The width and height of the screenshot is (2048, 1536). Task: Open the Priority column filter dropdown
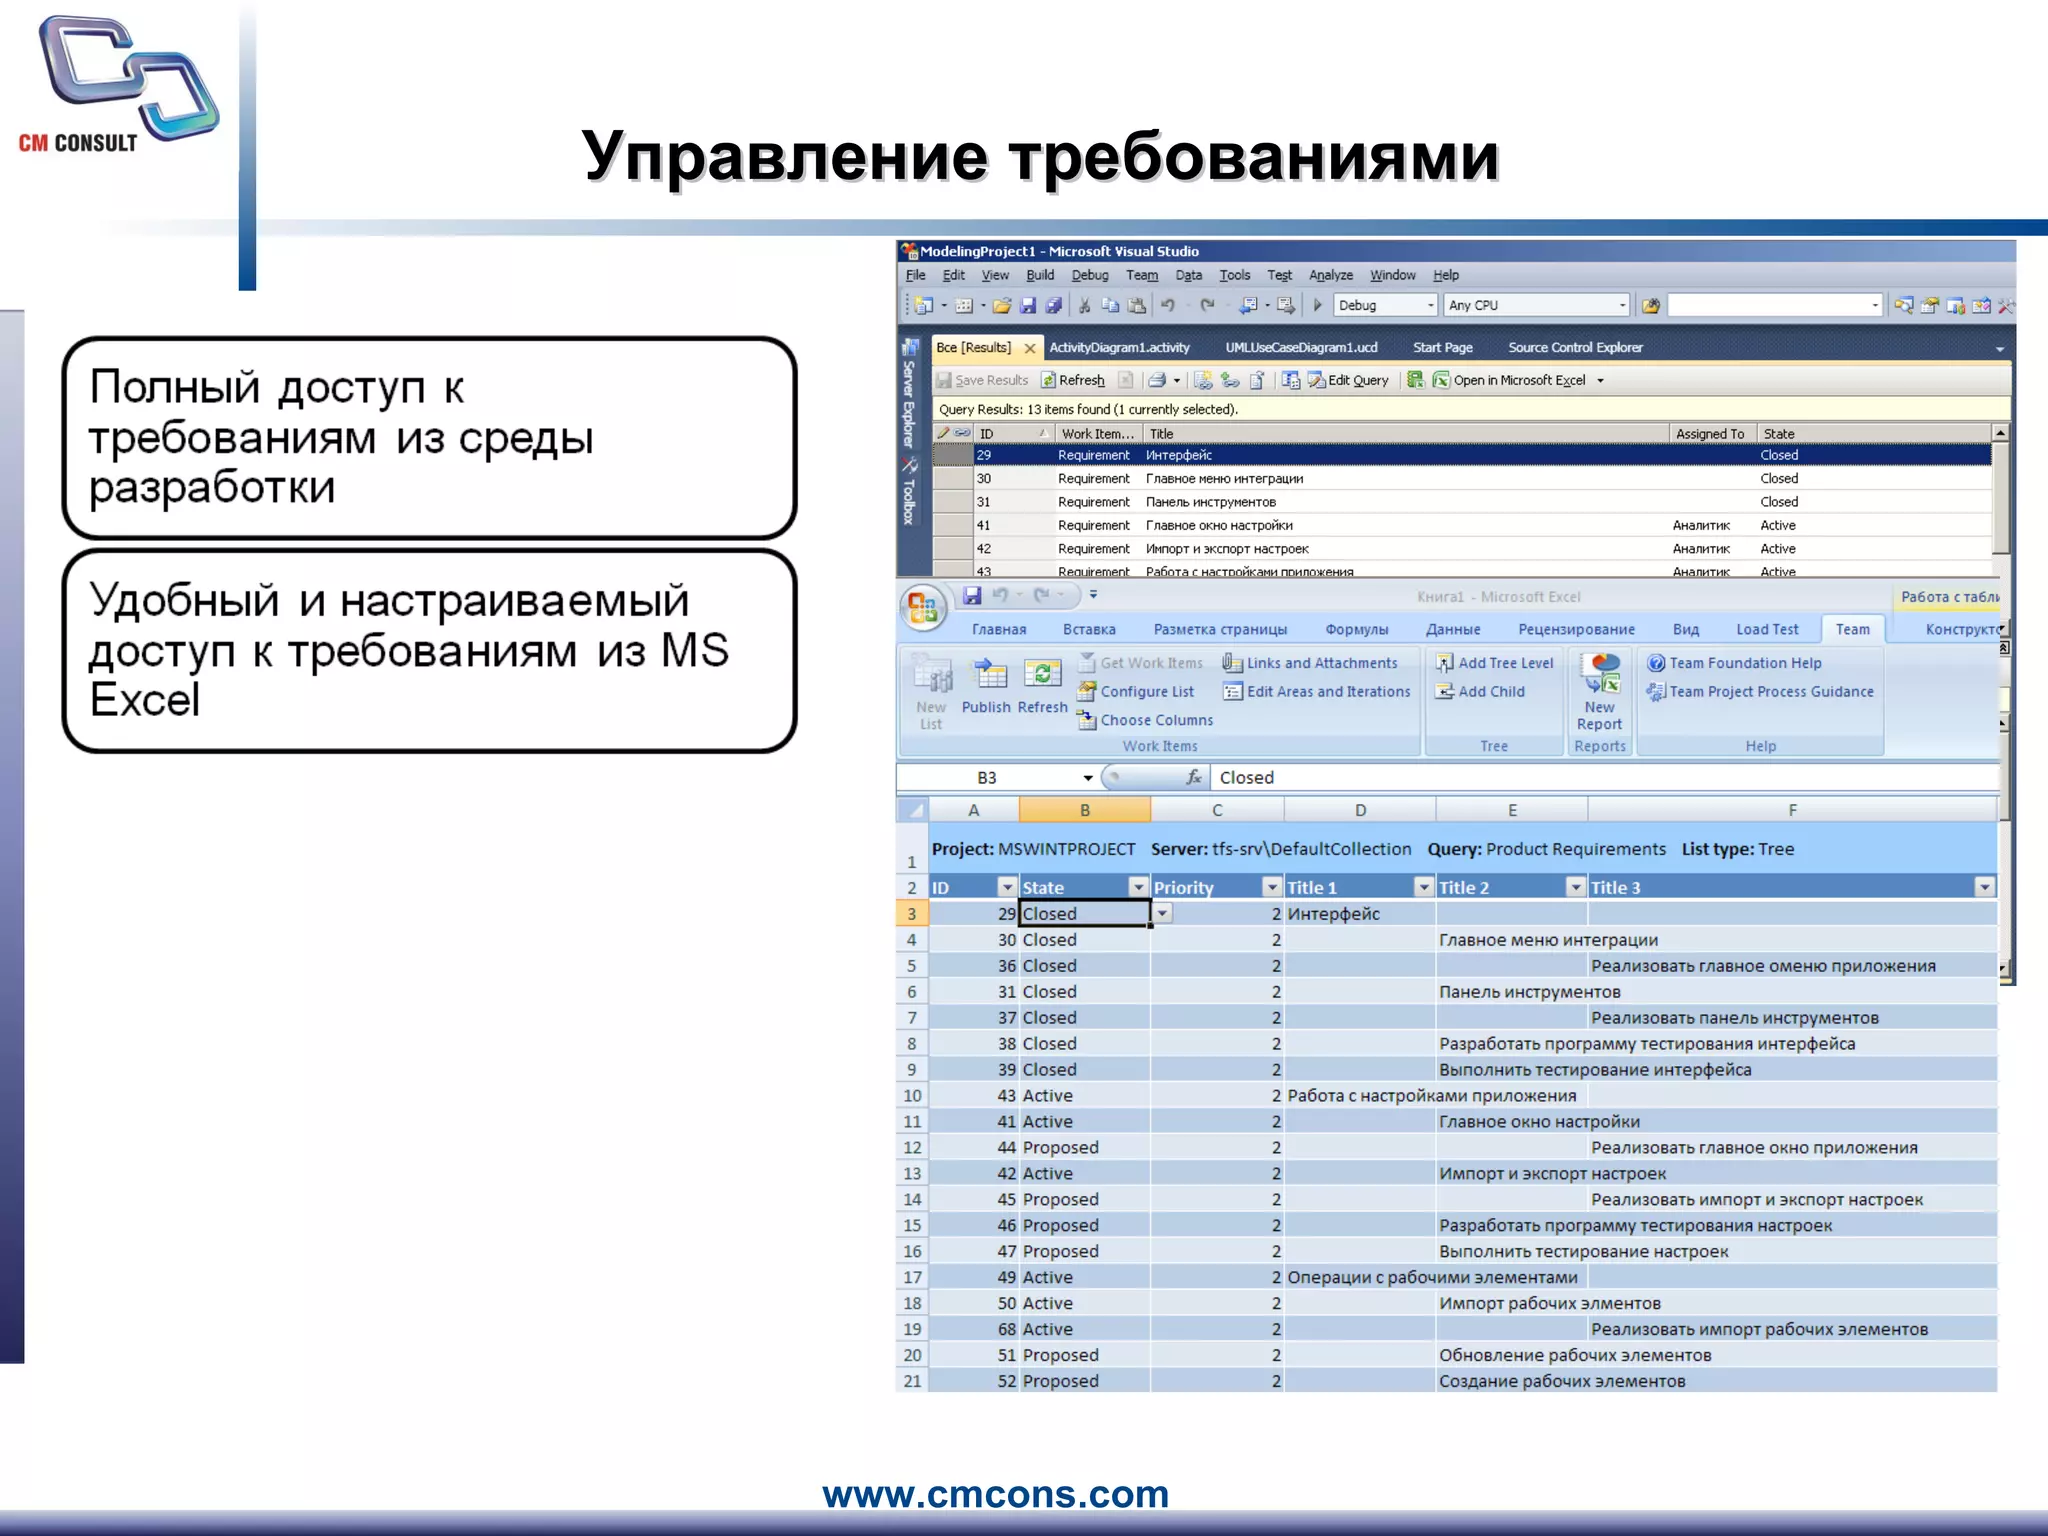(x=1271, y=887)
